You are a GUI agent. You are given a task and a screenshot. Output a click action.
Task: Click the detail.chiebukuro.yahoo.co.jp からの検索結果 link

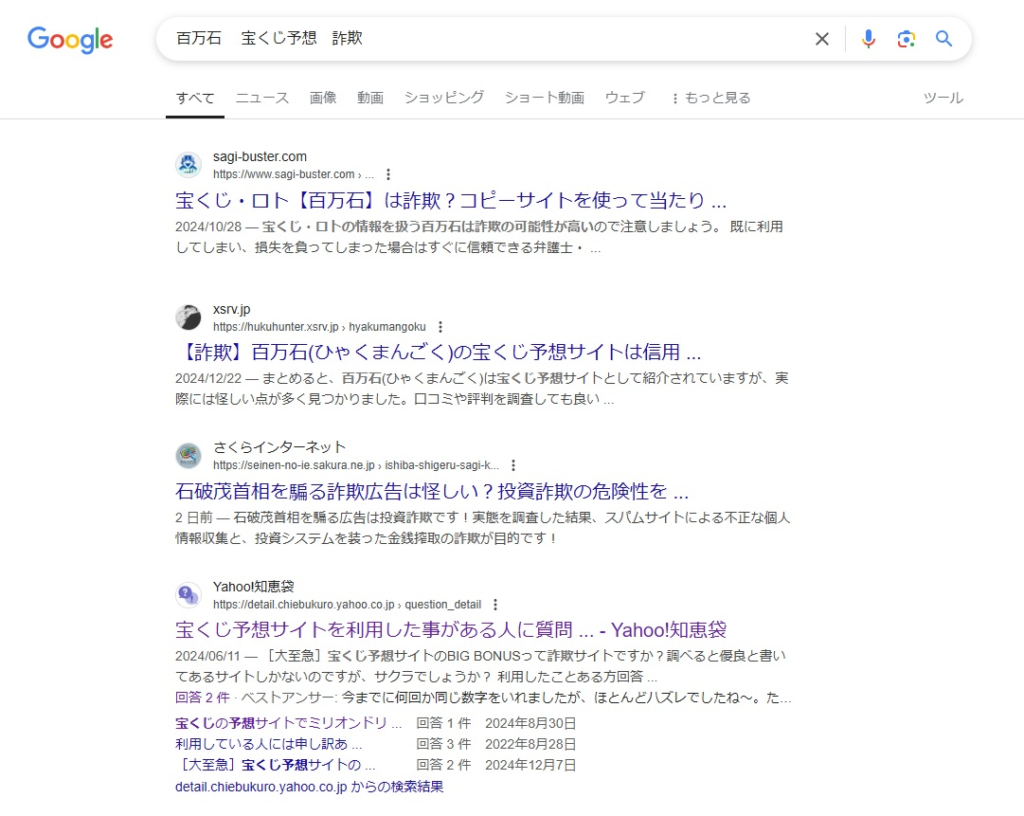(309, 787)
